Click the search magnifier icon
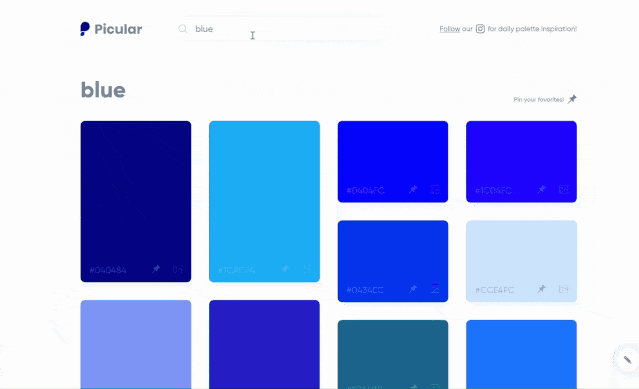This screenshot has height=389, width=639. click(183, 29)
